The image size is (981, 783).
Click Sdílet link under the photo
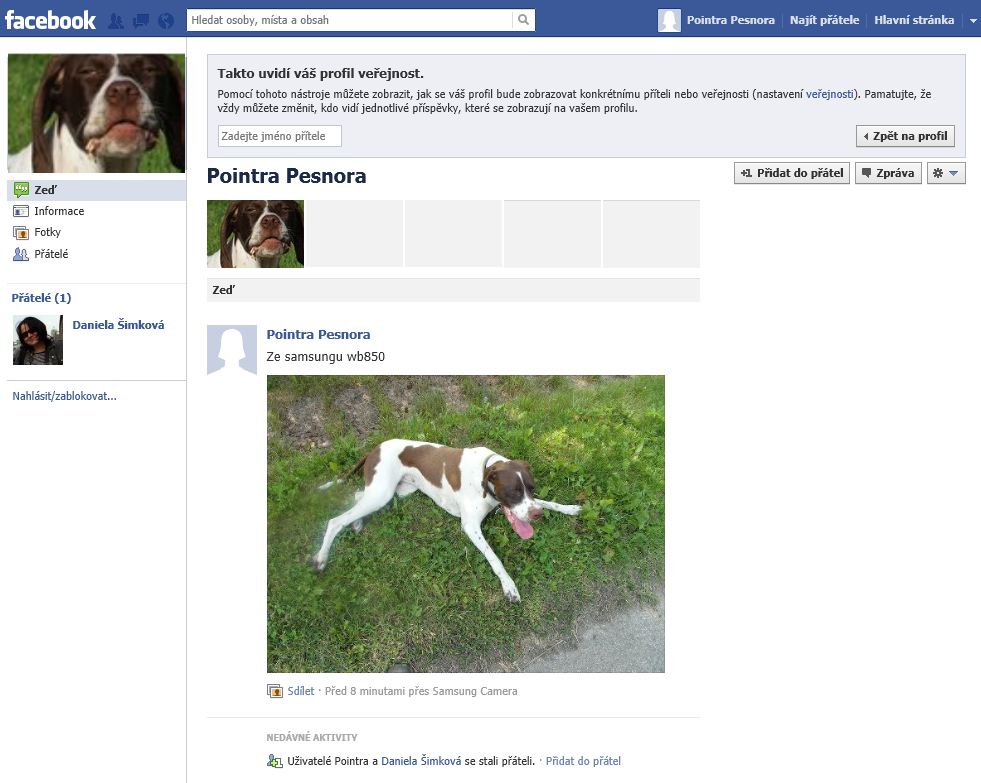(x=300, y=691)
